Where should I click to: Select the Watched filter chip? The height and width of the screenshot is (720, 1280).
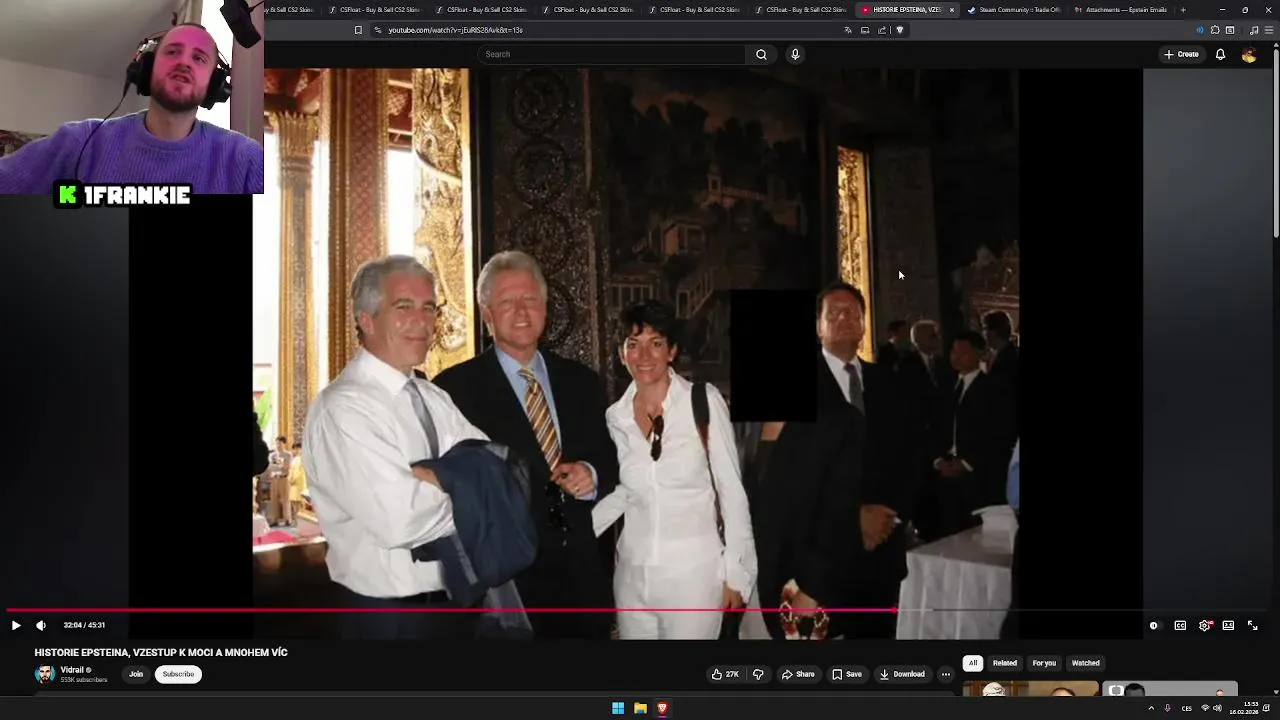[x=1086, y=663]
